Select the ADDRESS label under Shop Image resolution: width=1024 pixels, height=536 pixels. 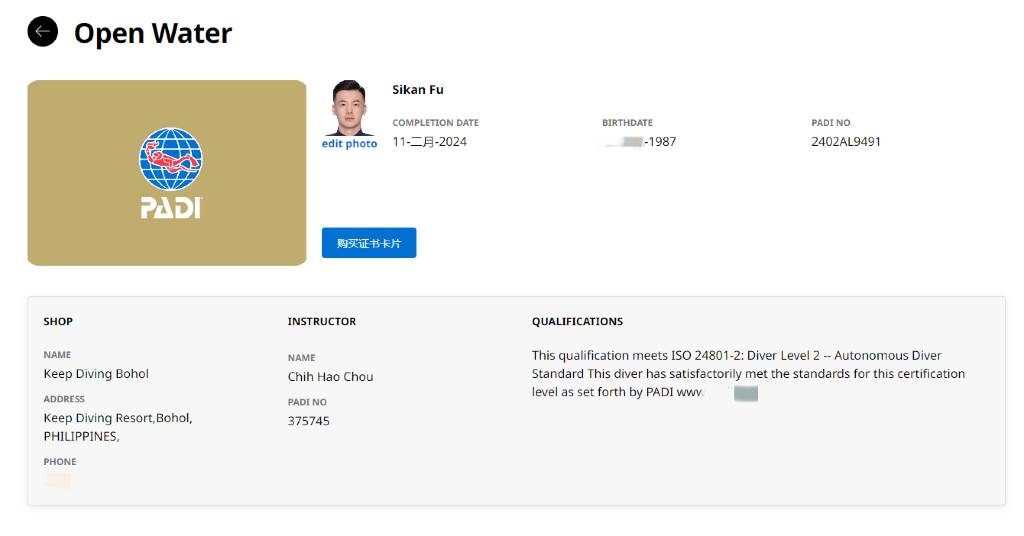coord(64,399)
